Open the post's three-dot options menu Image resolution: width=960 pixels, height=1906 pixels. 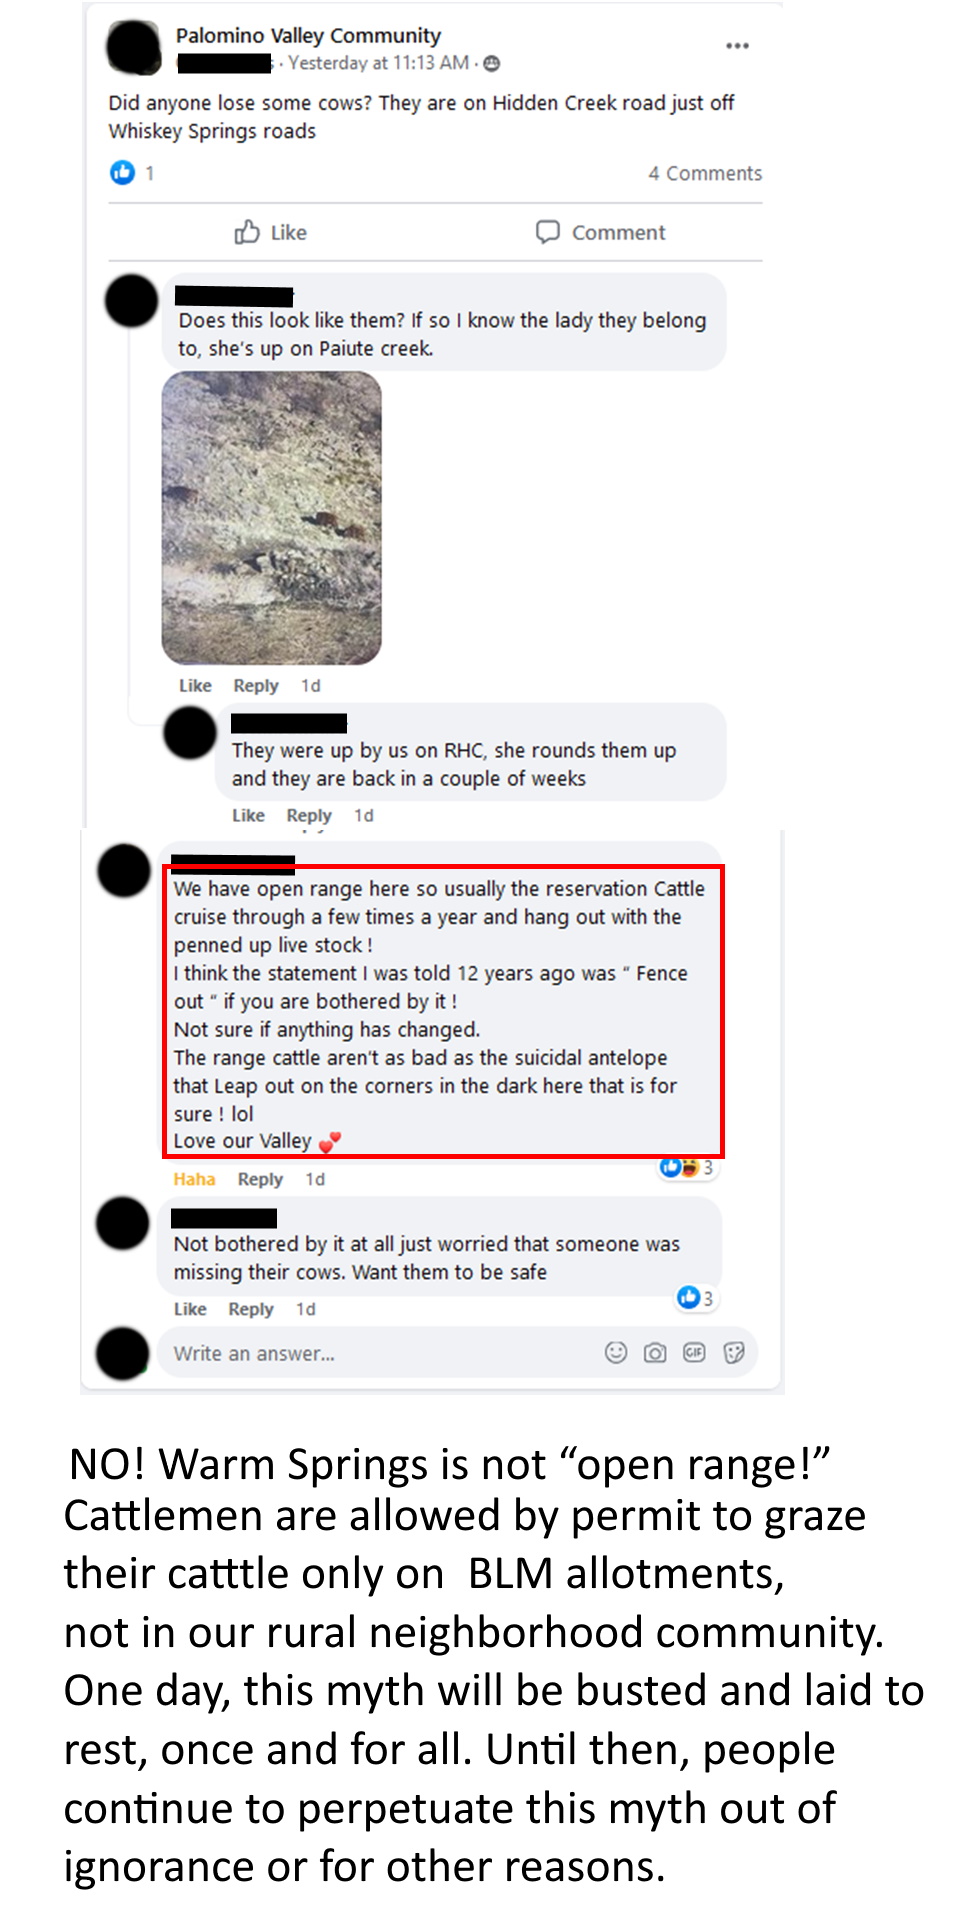click(737, 46)
